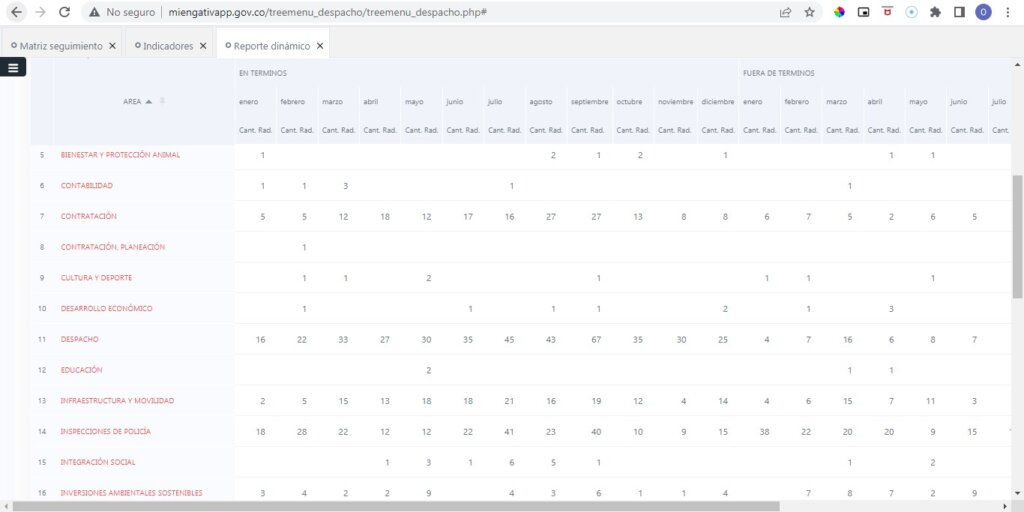Open CONTABILIDAD area link
Screen dimensions: 1024x512
coord(86,185)
